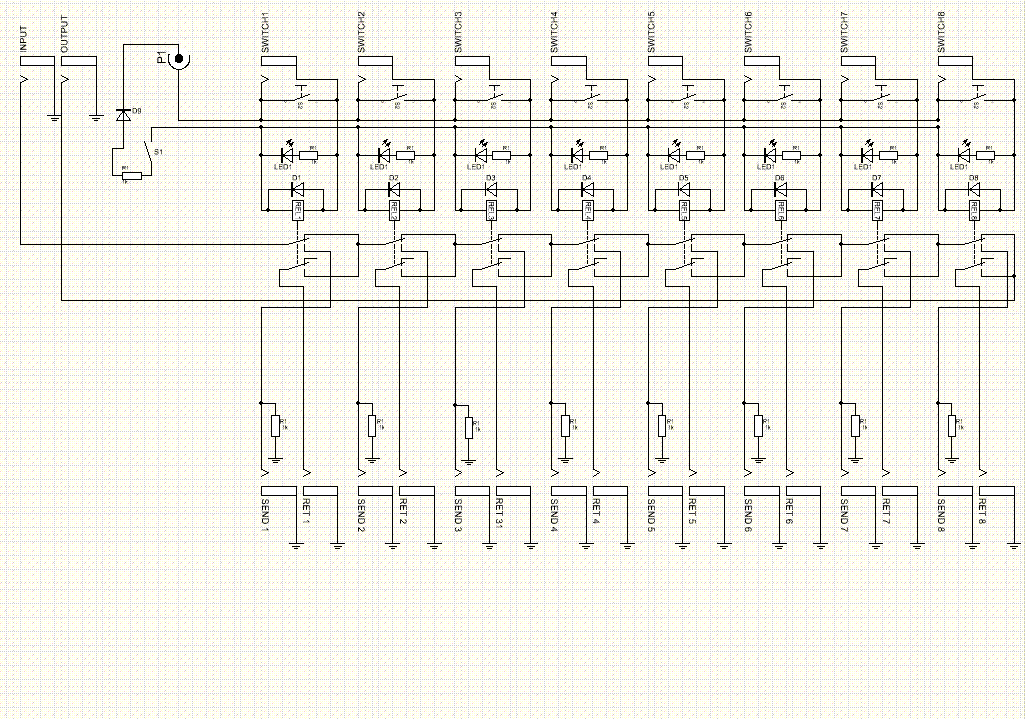Select the SEND 6 label

748,515
